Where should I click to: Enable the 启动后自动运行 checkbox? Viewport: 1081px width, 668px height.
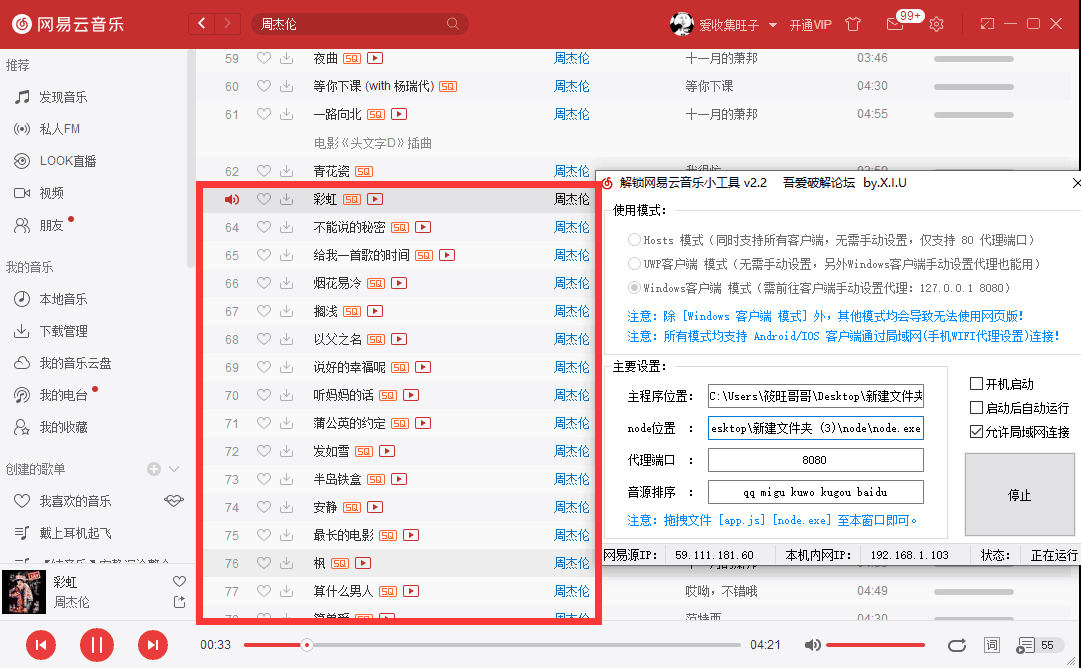[x=976, y=407]
